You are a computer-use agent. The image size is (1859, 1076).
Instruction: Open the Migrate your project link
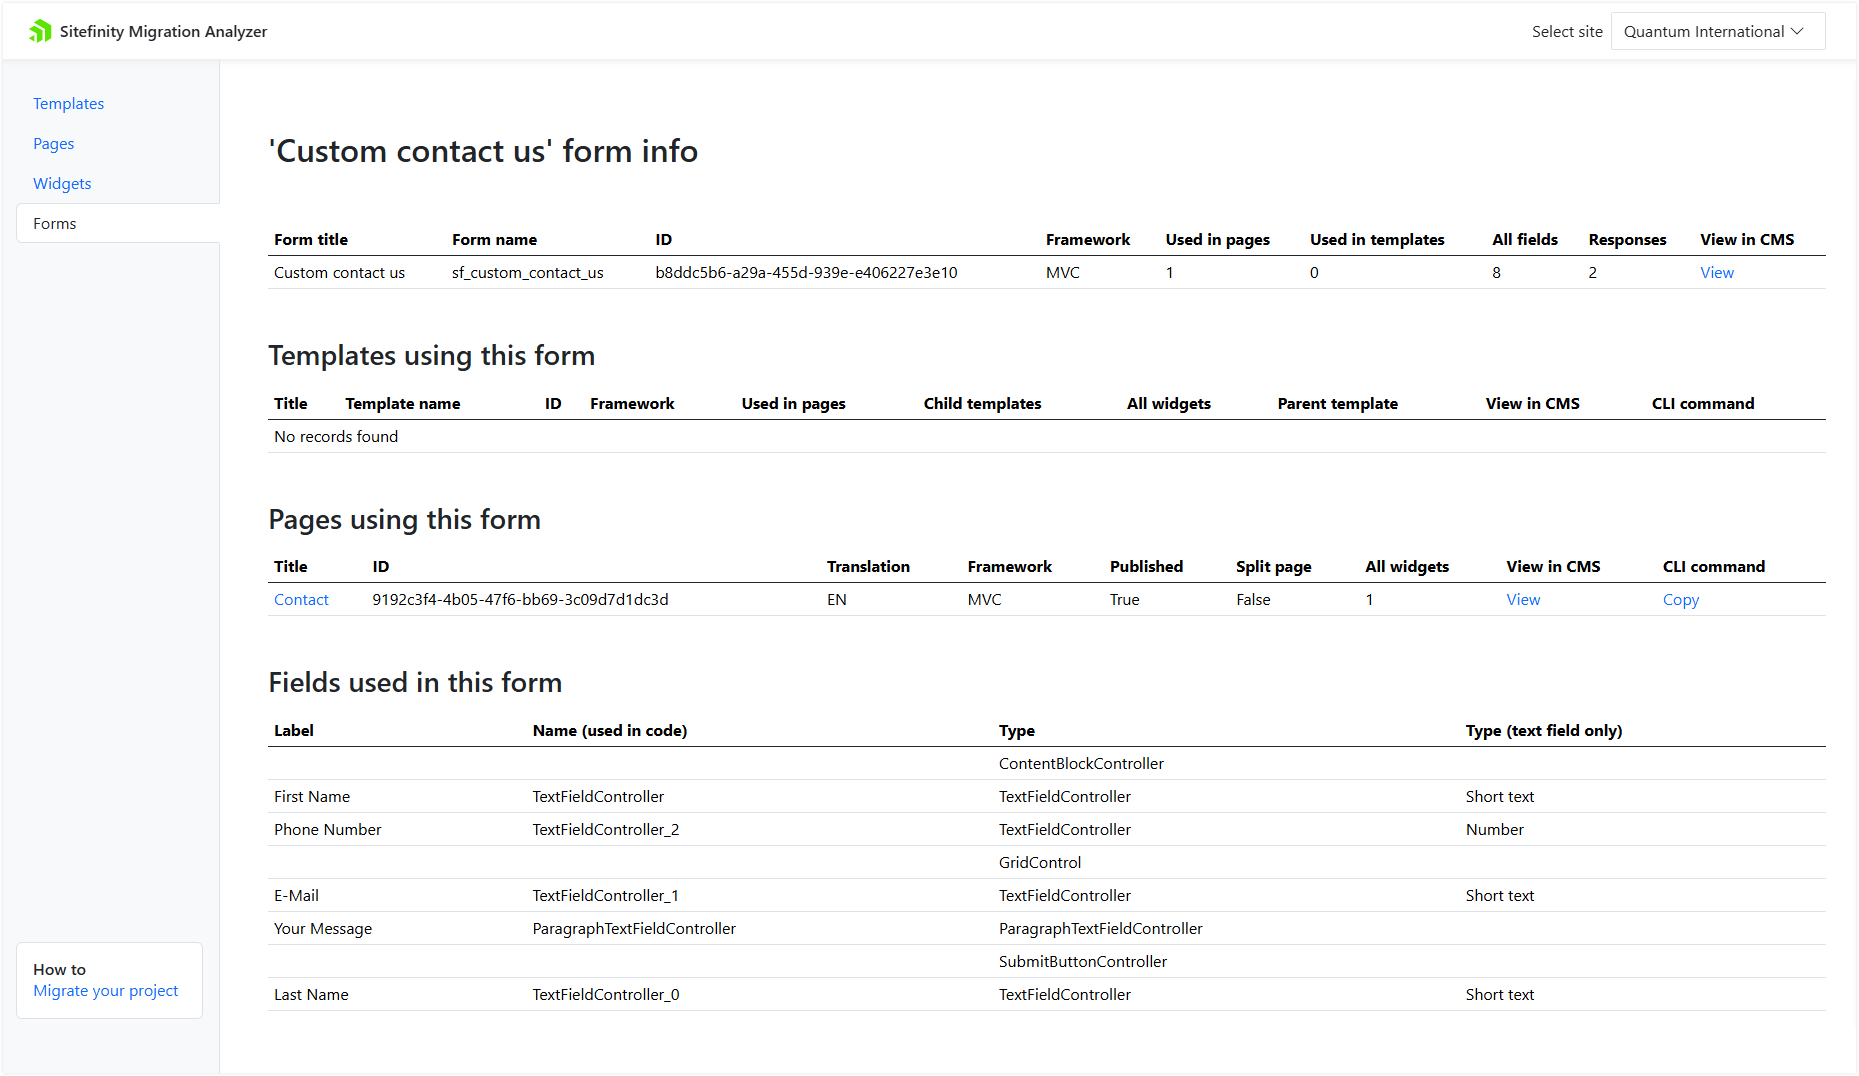(105, 990)
